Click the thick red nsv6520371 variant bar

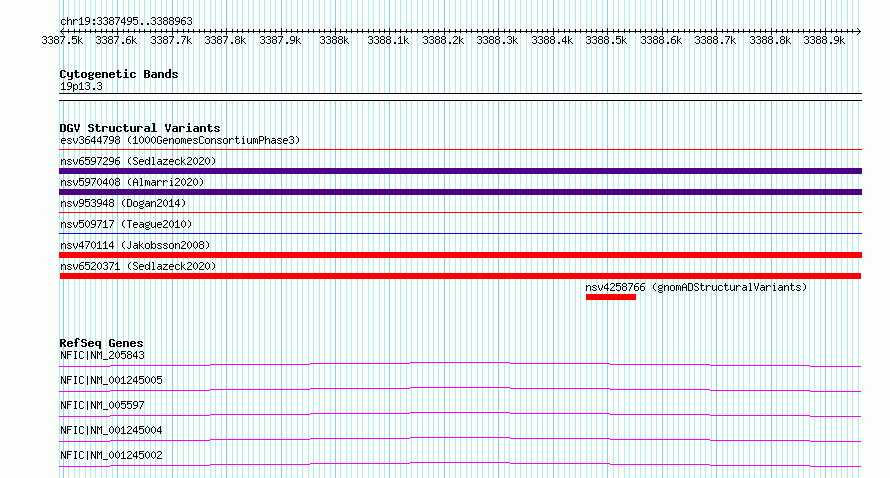point(460,276)
